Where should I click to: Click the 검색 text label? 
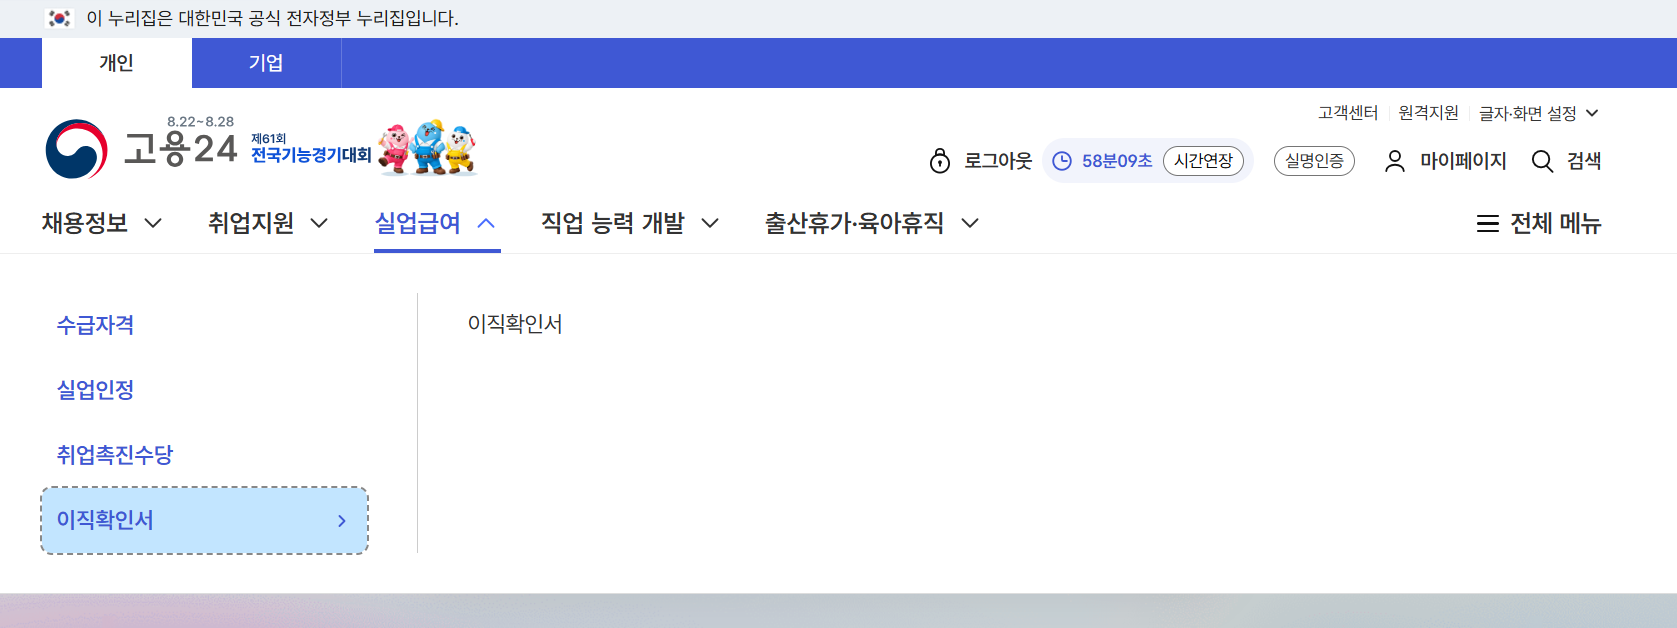[1584, 161]
